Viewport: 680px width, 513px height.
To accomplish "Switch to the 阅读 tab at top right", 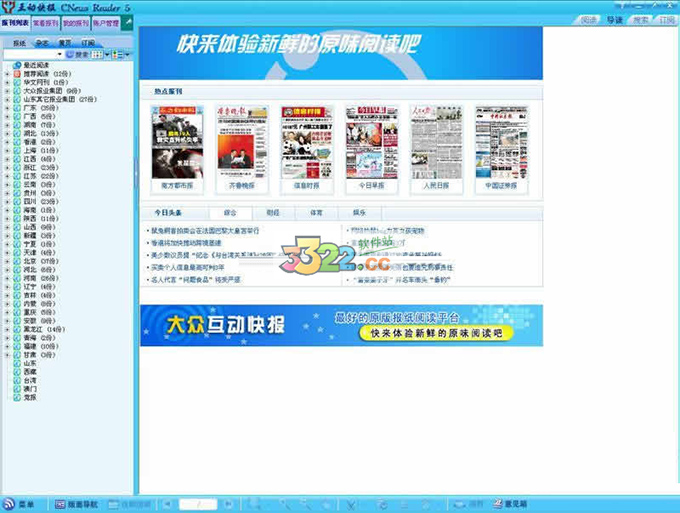I will pos(588,20).
